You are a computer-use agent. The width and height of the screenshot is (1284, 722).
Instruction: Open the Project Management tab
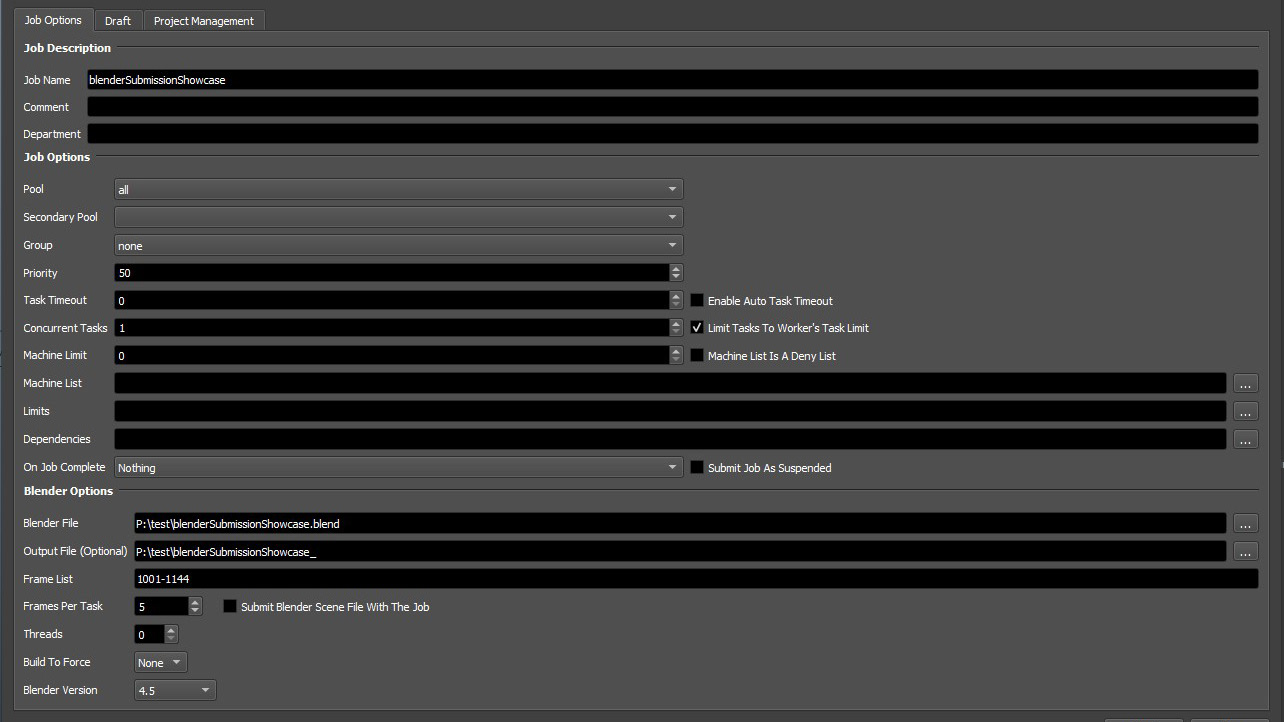204,20
